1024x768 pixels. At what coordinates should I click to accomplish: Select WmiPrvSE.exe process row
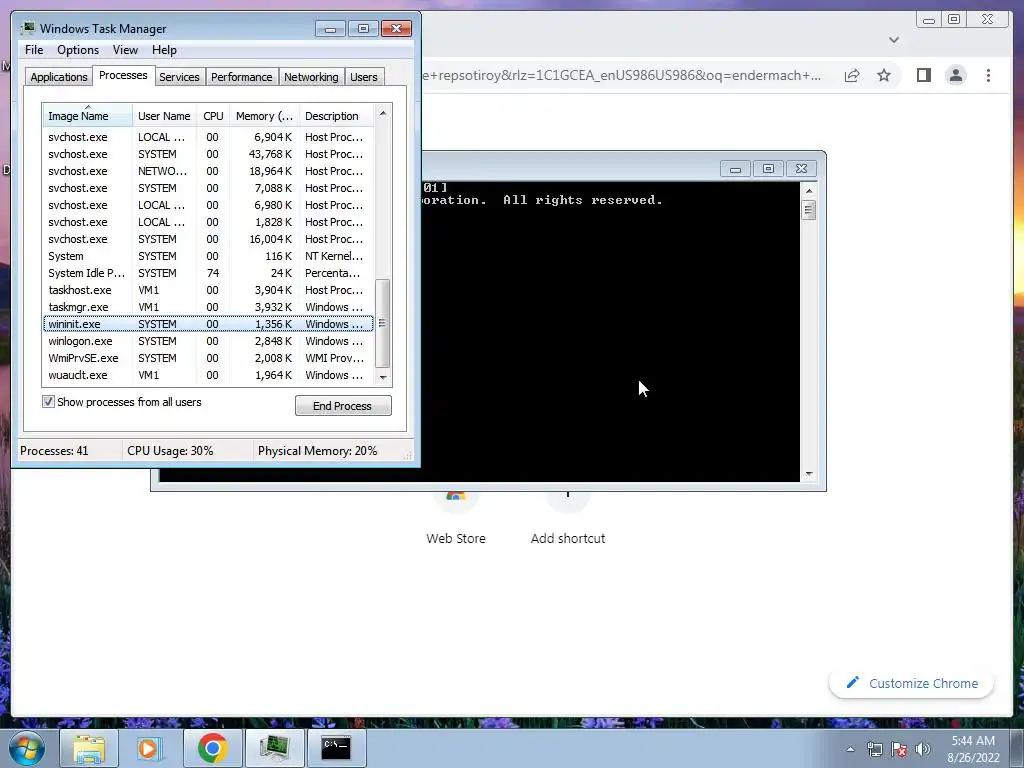[208, 358]
